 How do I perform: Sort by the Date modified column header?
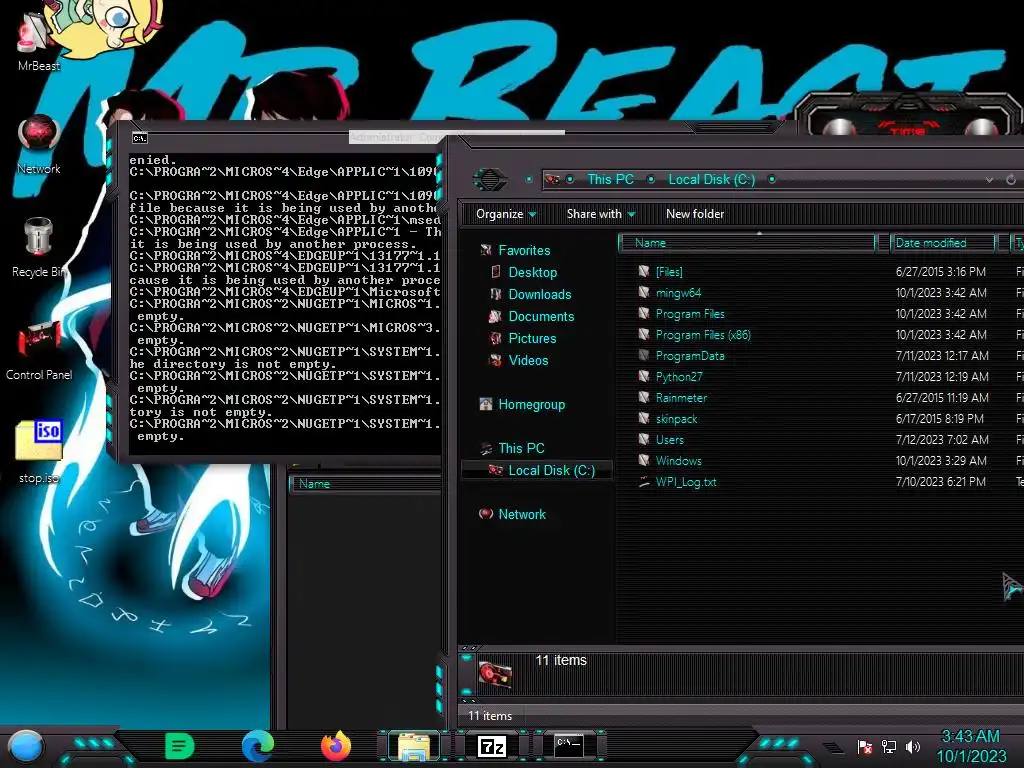click(942, 243)
